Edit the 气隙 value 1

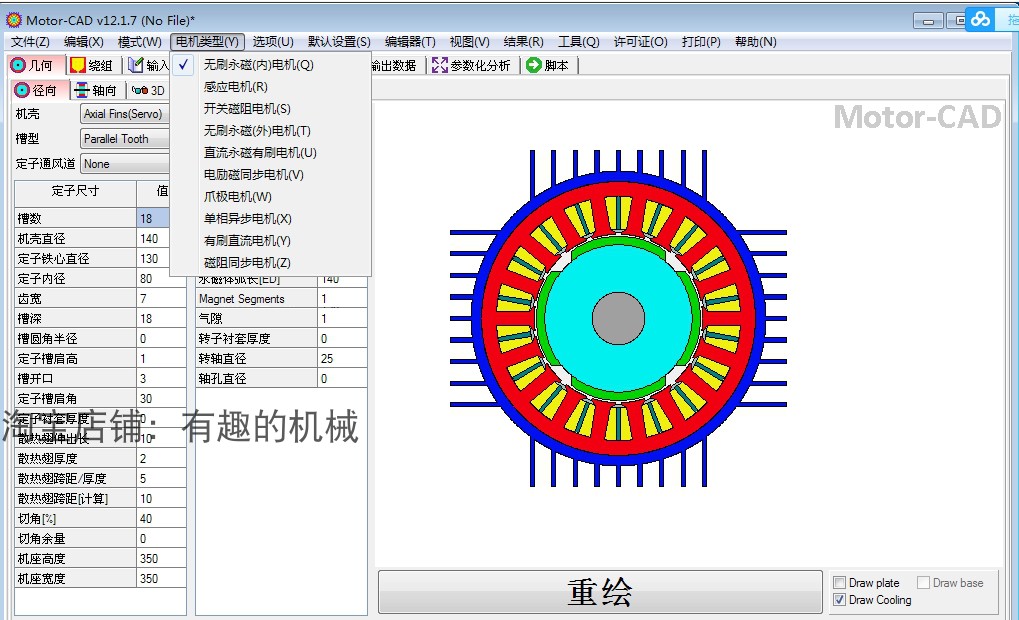click(342, 318)
